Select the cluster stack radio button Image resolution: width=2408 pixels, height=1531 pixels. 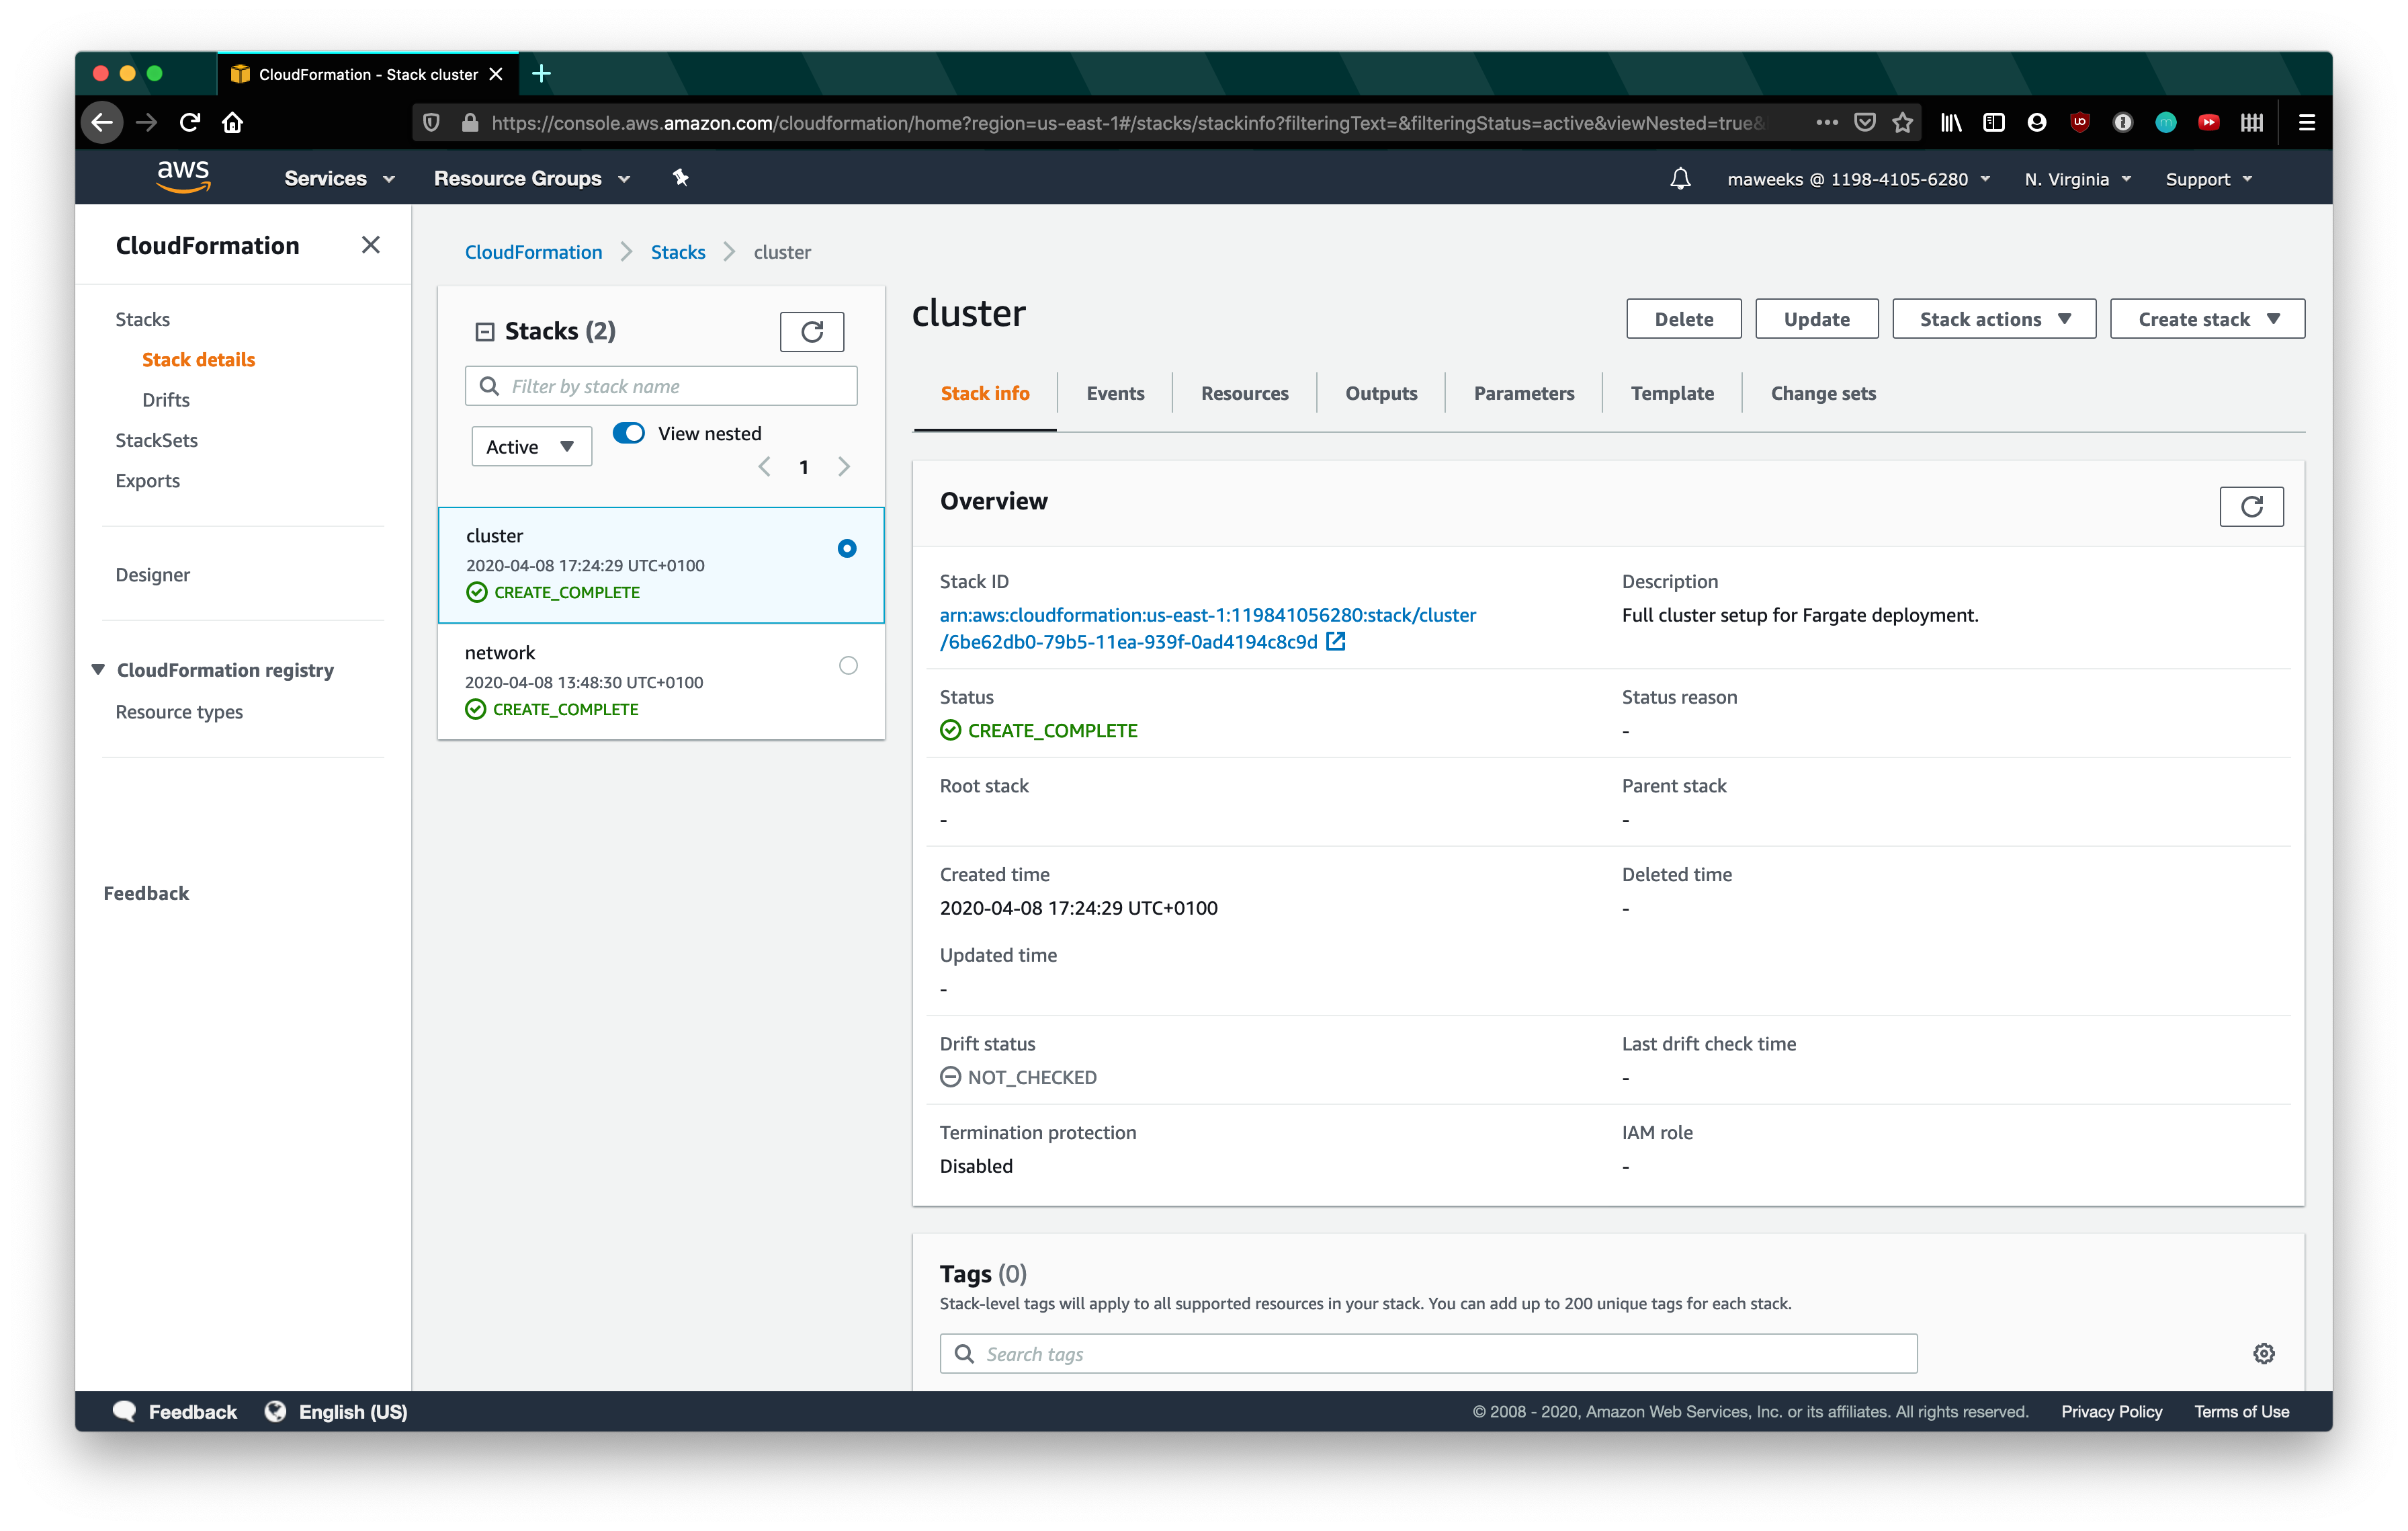847,548
